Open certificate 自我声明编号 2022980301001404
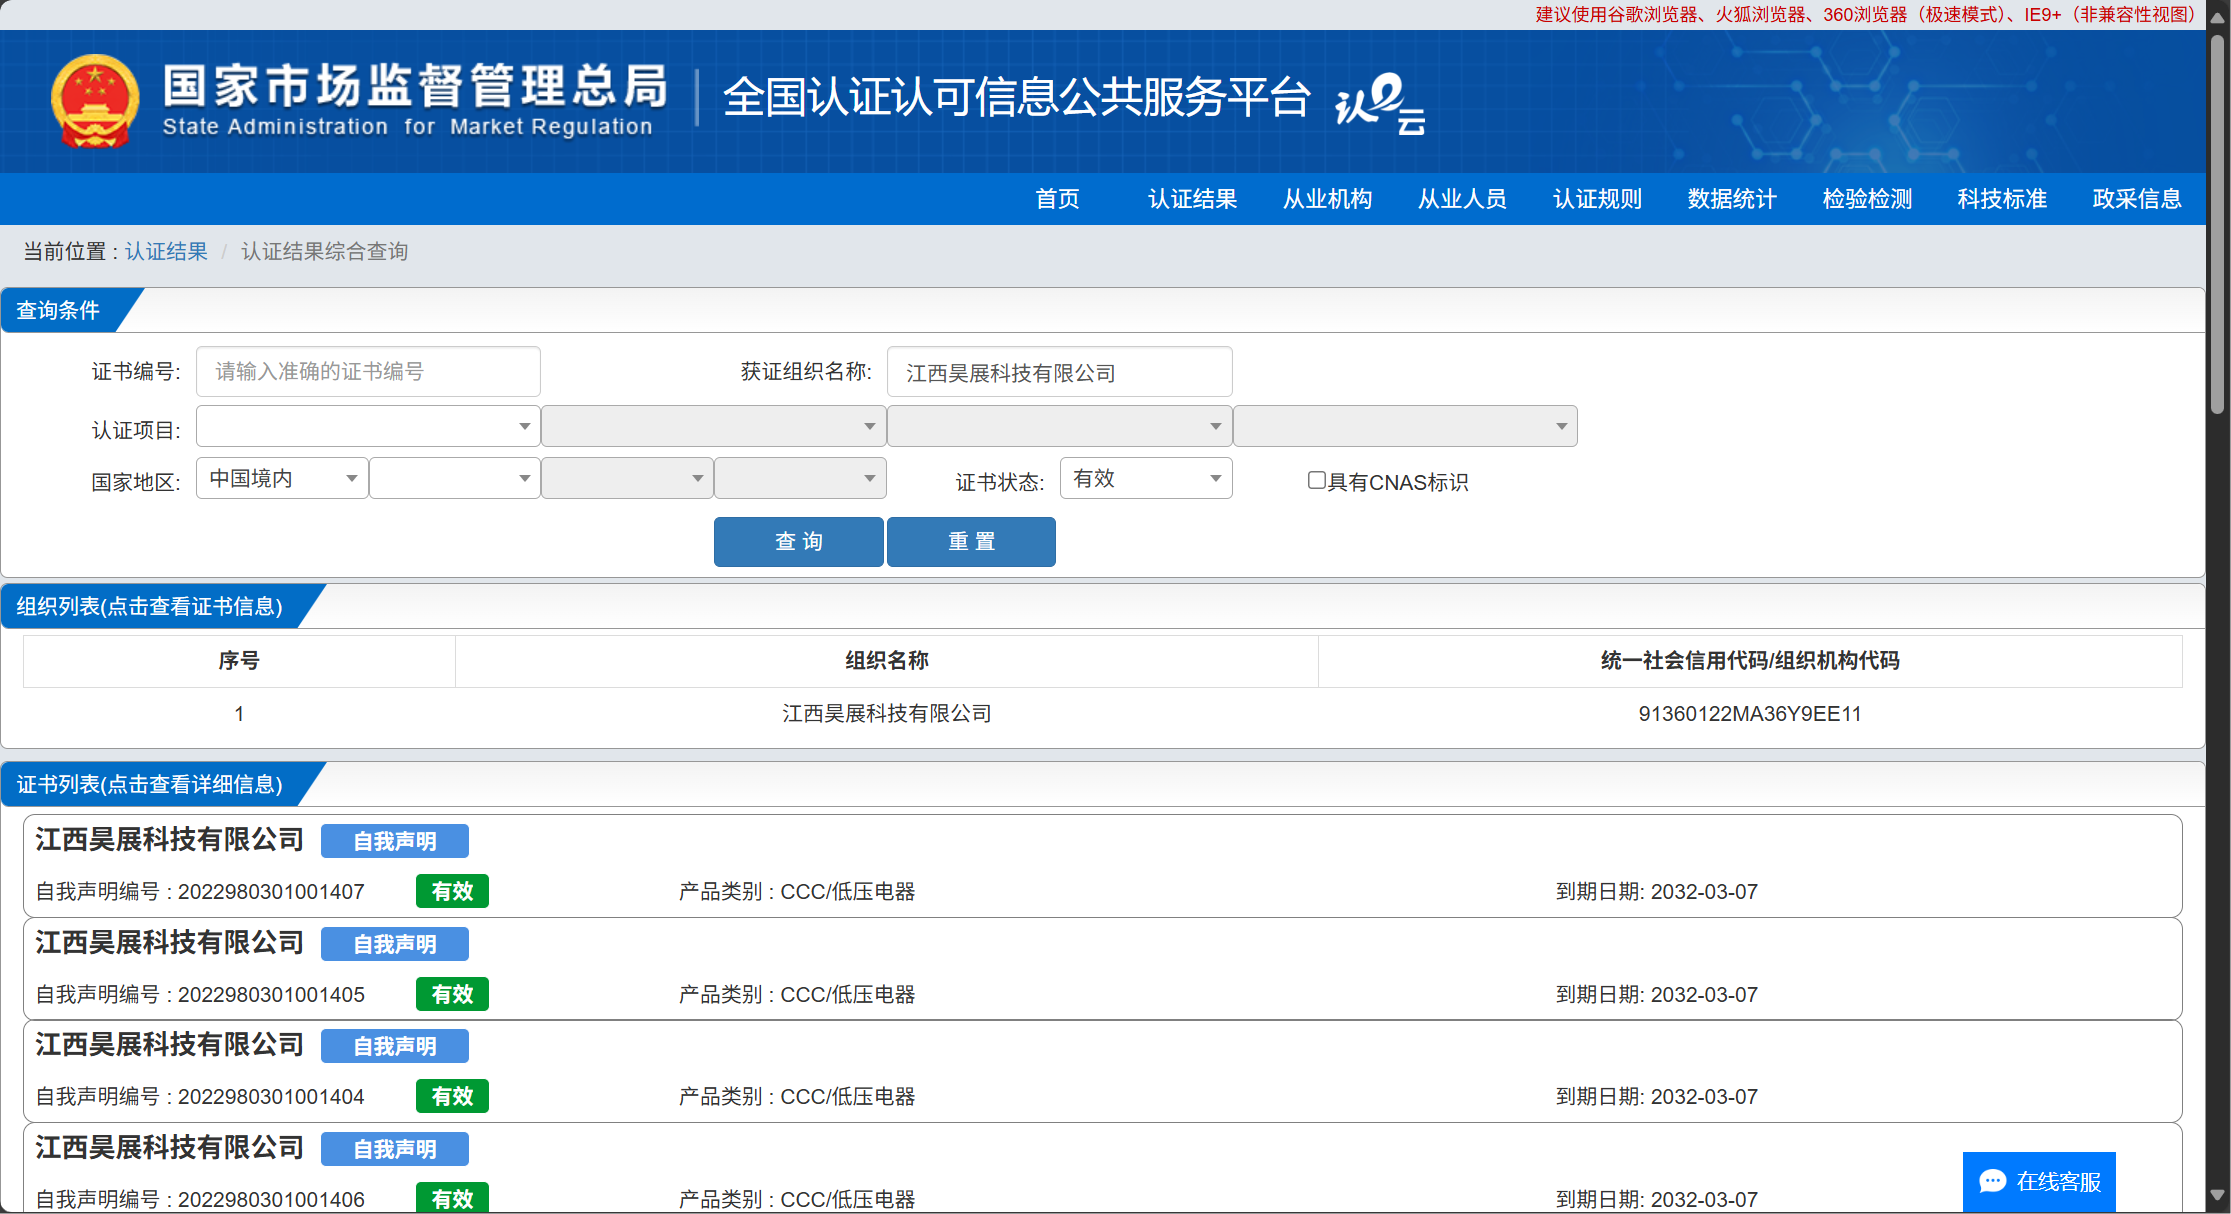The width and height of the screenshot is (2231, 1214). point(200,1096)
